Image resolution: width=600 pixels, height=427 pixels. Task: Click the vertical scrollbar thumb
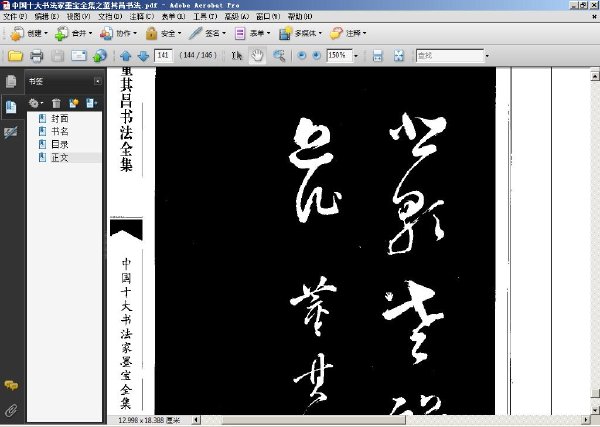[595, 393]
